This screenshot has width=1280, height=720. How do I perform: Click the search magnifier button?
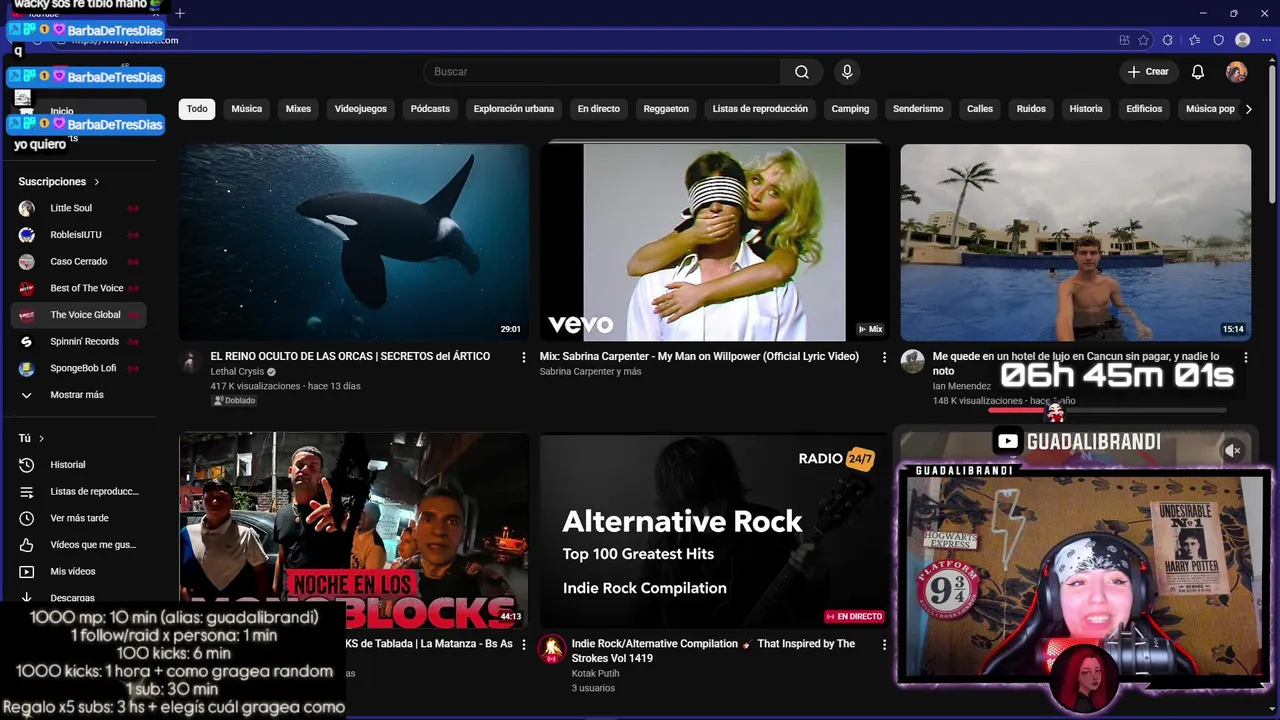(x=801, y=72)
